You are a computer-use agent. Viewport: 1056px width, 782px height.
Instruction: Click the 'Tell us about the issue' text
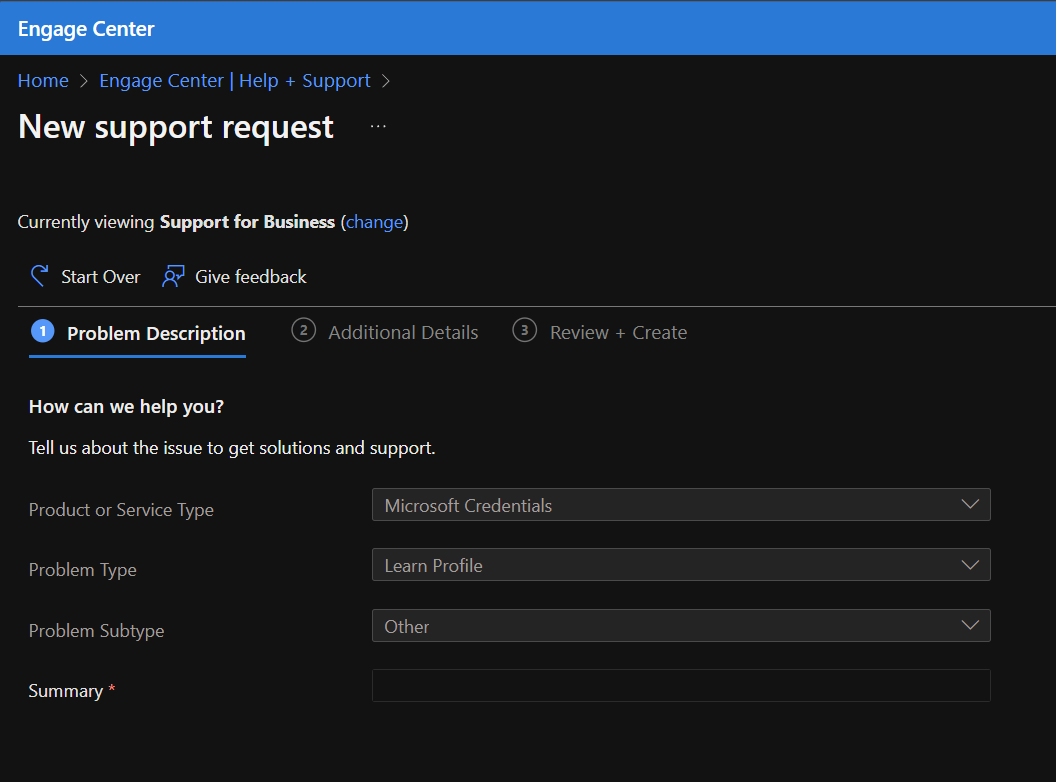[x=232, y=448]
